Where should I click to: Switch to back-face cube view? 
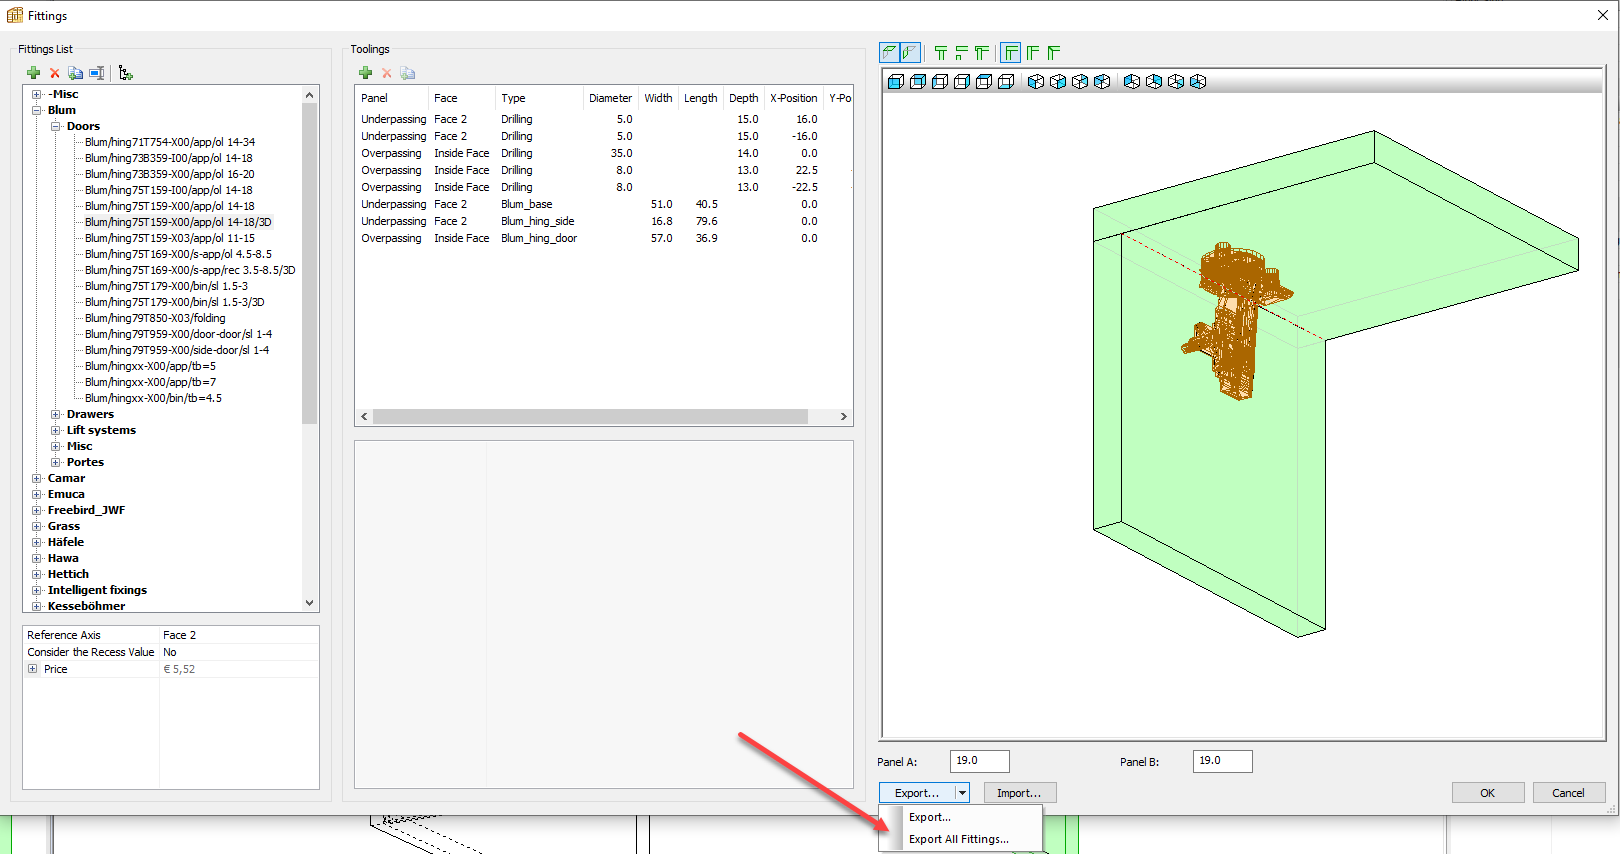(918, 82)
